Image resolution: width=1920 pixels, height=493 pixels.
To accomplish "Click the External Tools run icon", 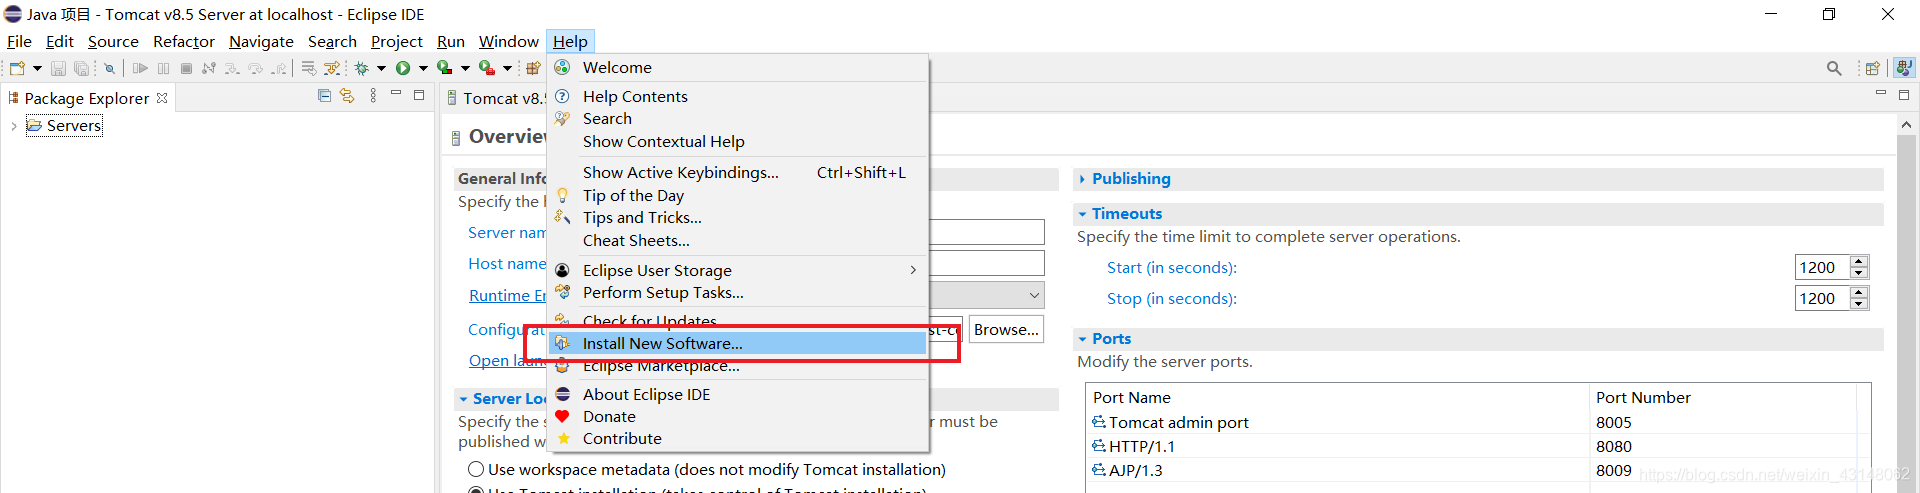I will coord(487,68).
